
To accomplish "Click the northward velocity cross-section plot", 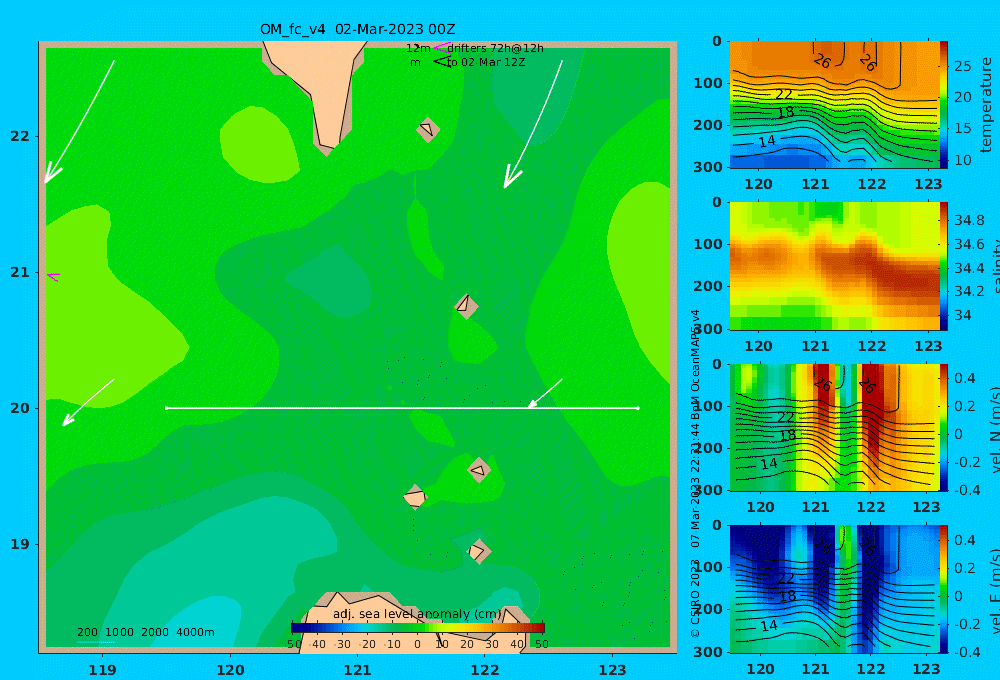I will (835, 428).
